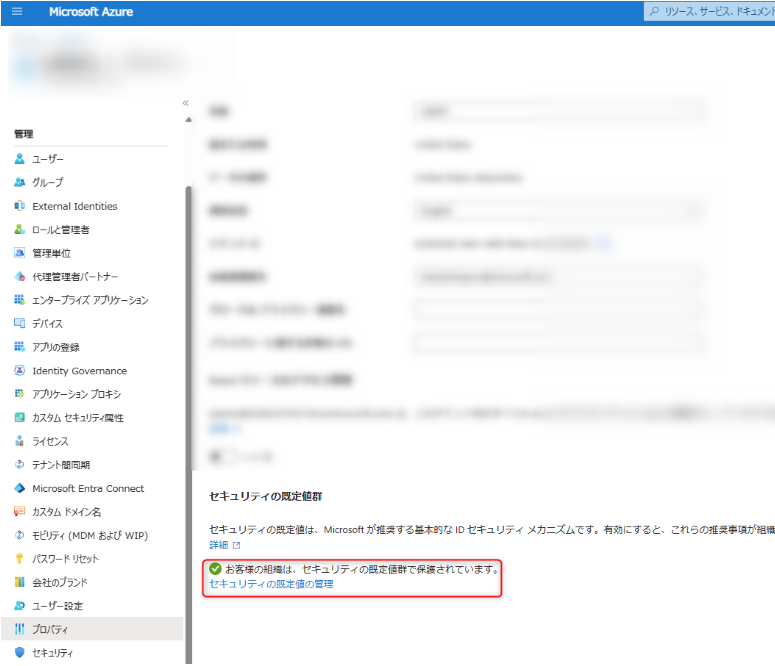Click the Microsoft Entra Connect icon

[20, 489]
